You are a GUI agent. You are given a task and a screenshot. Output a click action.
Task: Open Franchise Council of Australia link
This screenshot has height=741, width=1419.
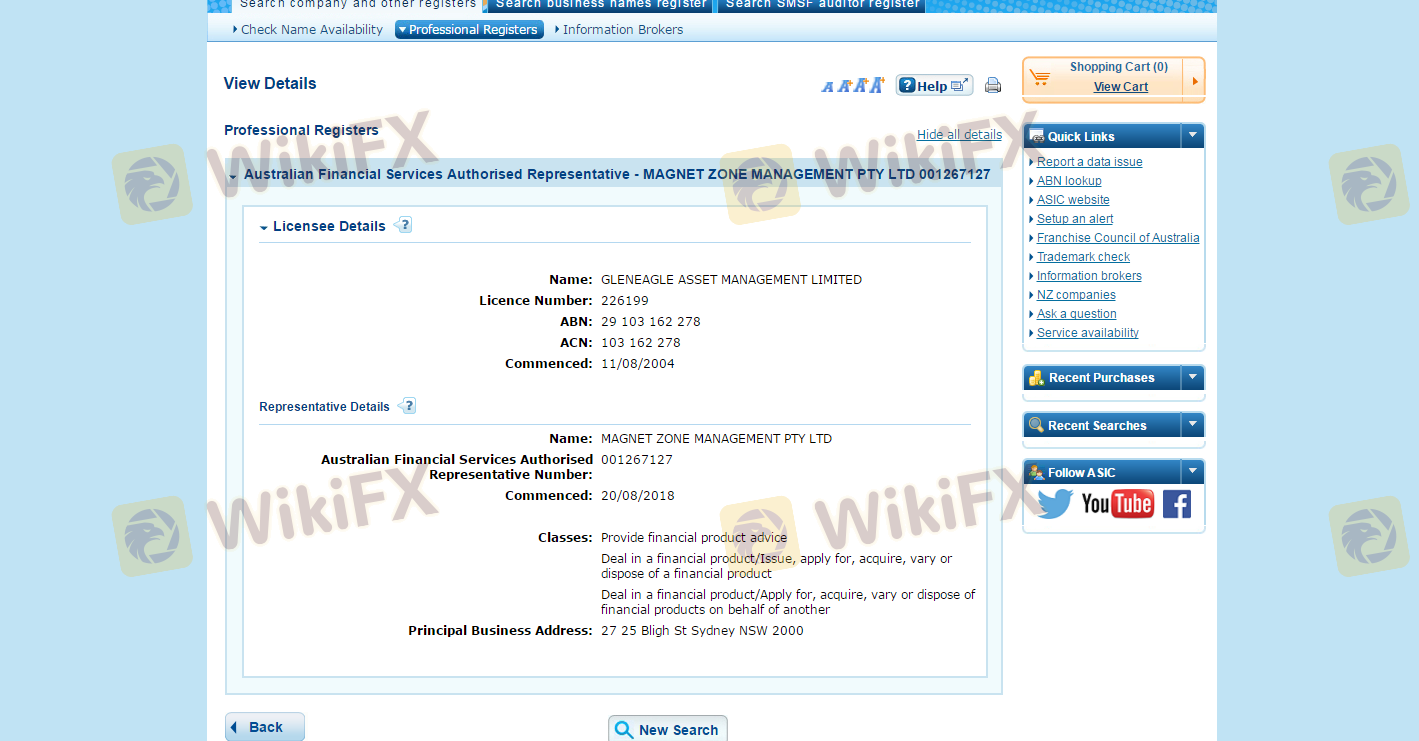tap(1118, 238)
